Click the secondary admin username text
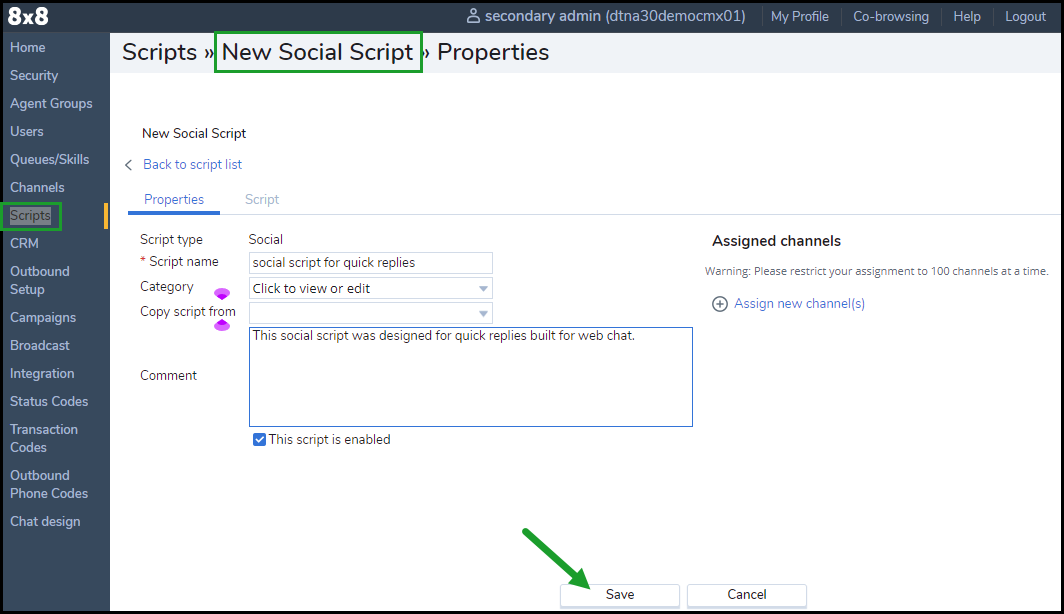This screenshot has width=1064, height=614. (615, 16)
